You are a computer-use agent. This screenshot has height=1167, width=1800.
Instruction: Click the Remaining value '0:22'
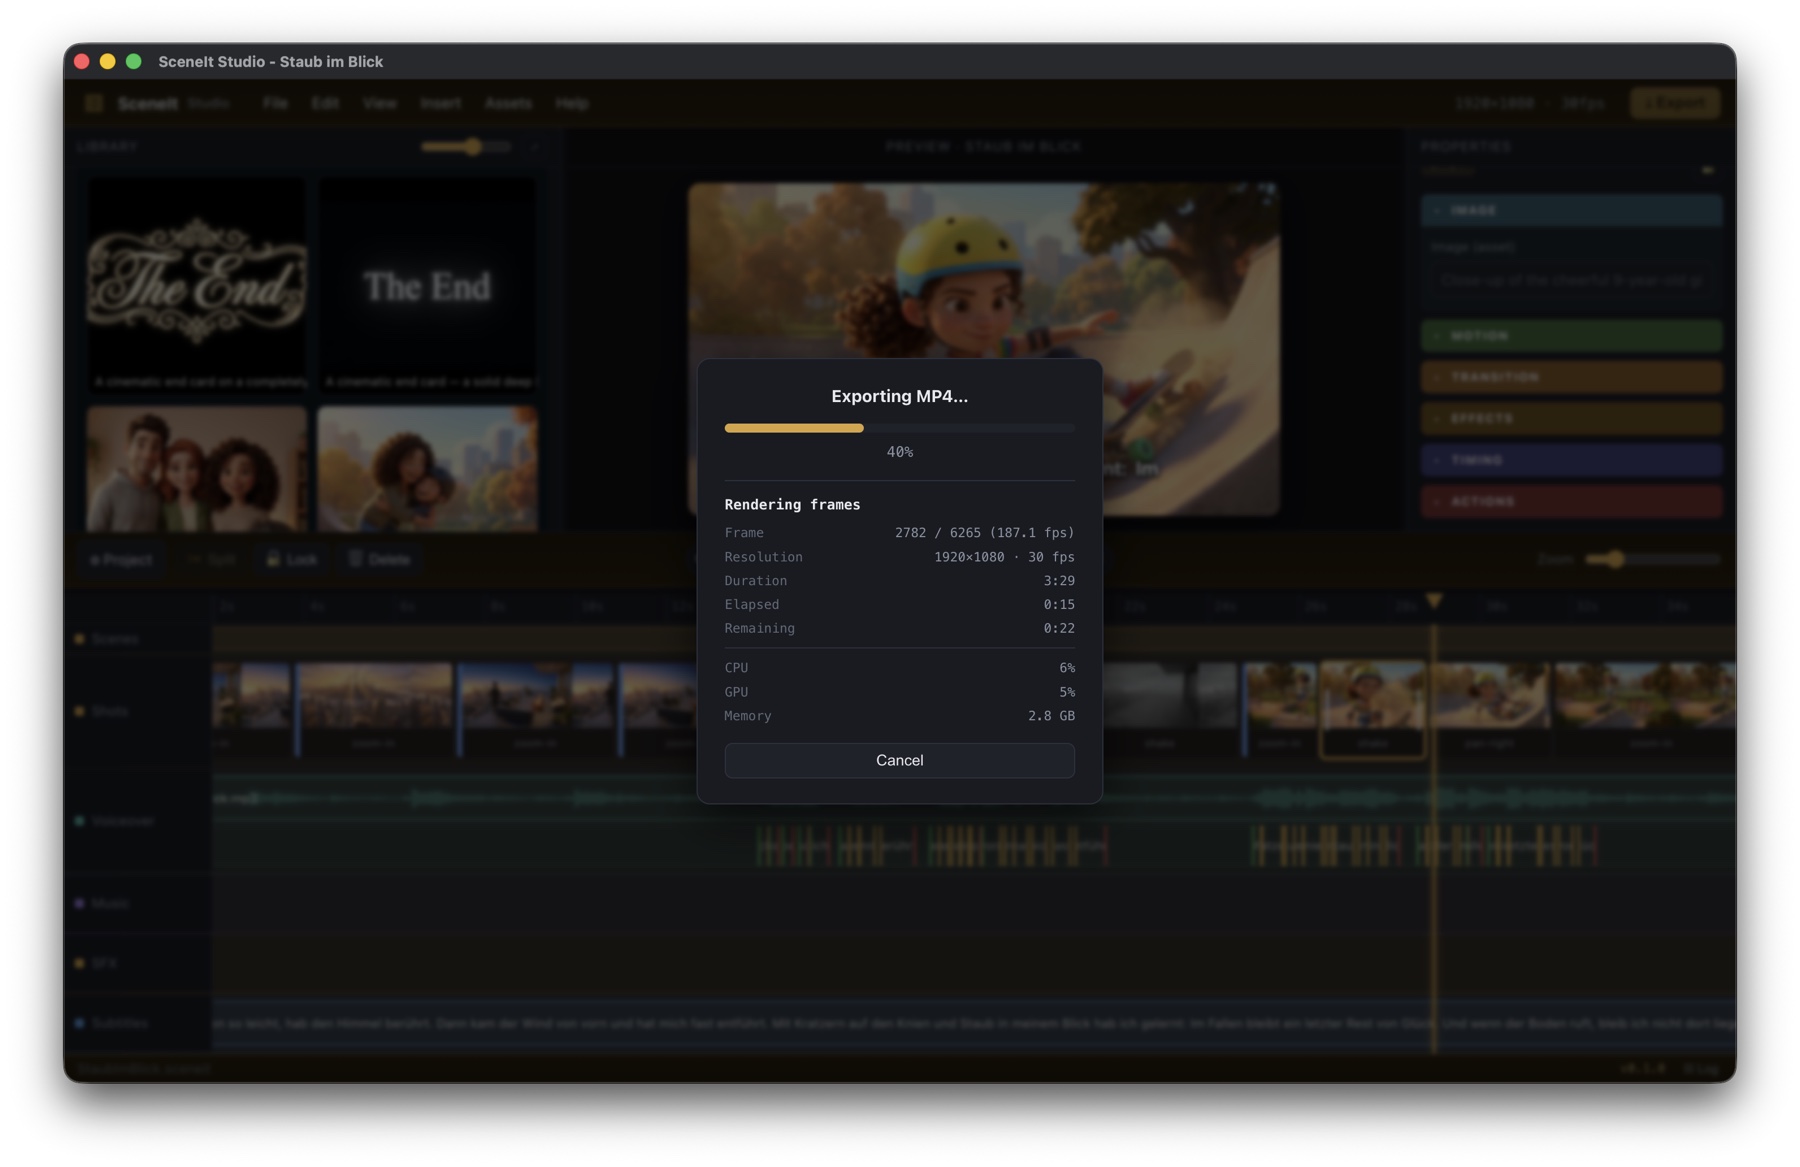[x=1059, y=628]
